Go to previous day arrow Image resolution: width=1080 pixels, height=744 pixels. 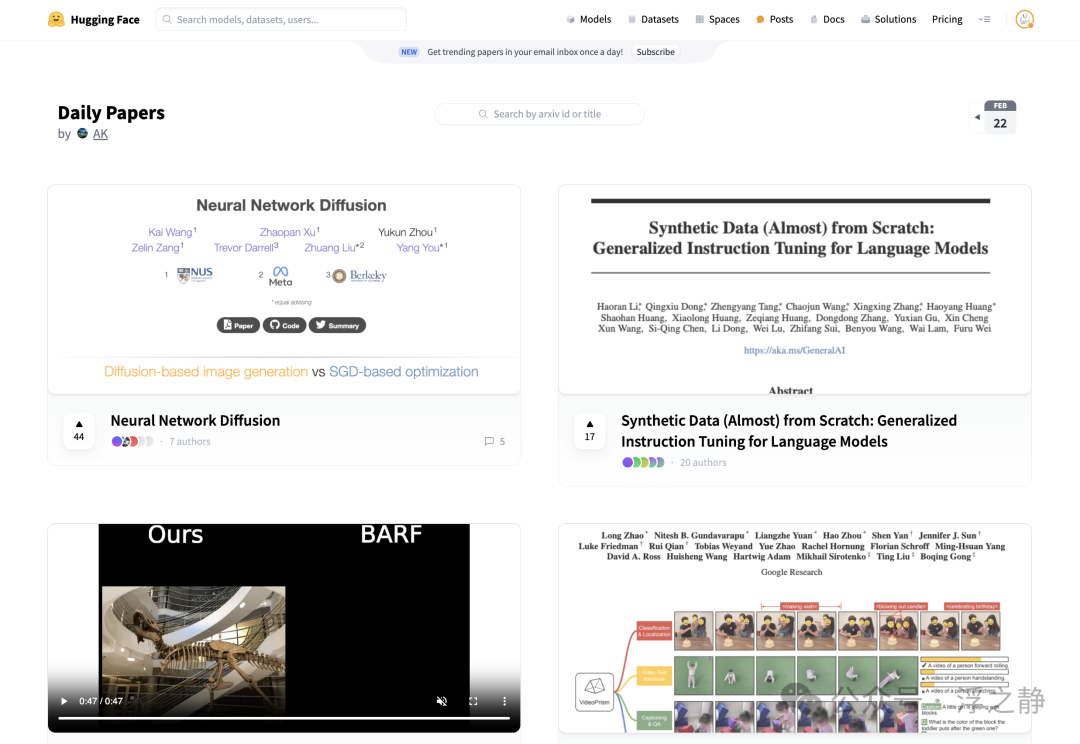[x=977, y=117]
